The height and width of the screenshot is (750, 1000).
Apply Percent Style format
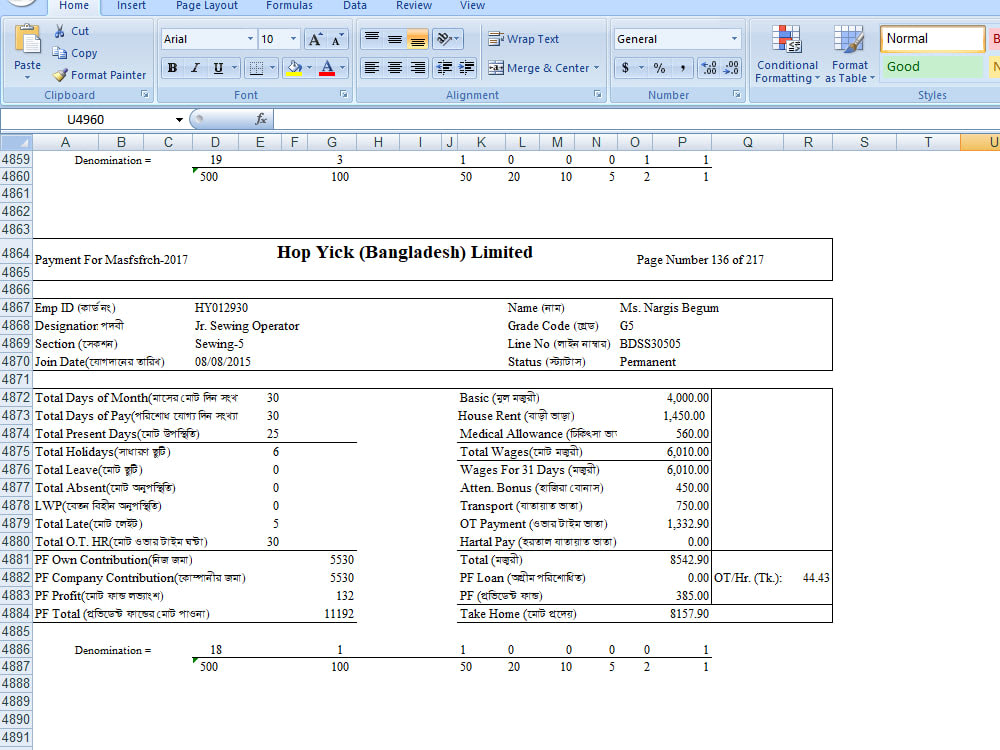(659, 68)
